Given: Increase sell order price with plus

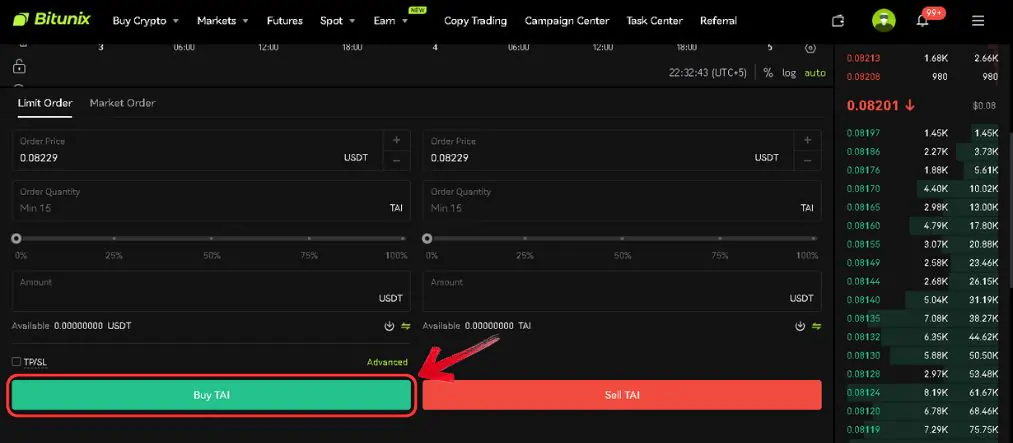Looking at the screenshot, I should click(x=808, y=140).
